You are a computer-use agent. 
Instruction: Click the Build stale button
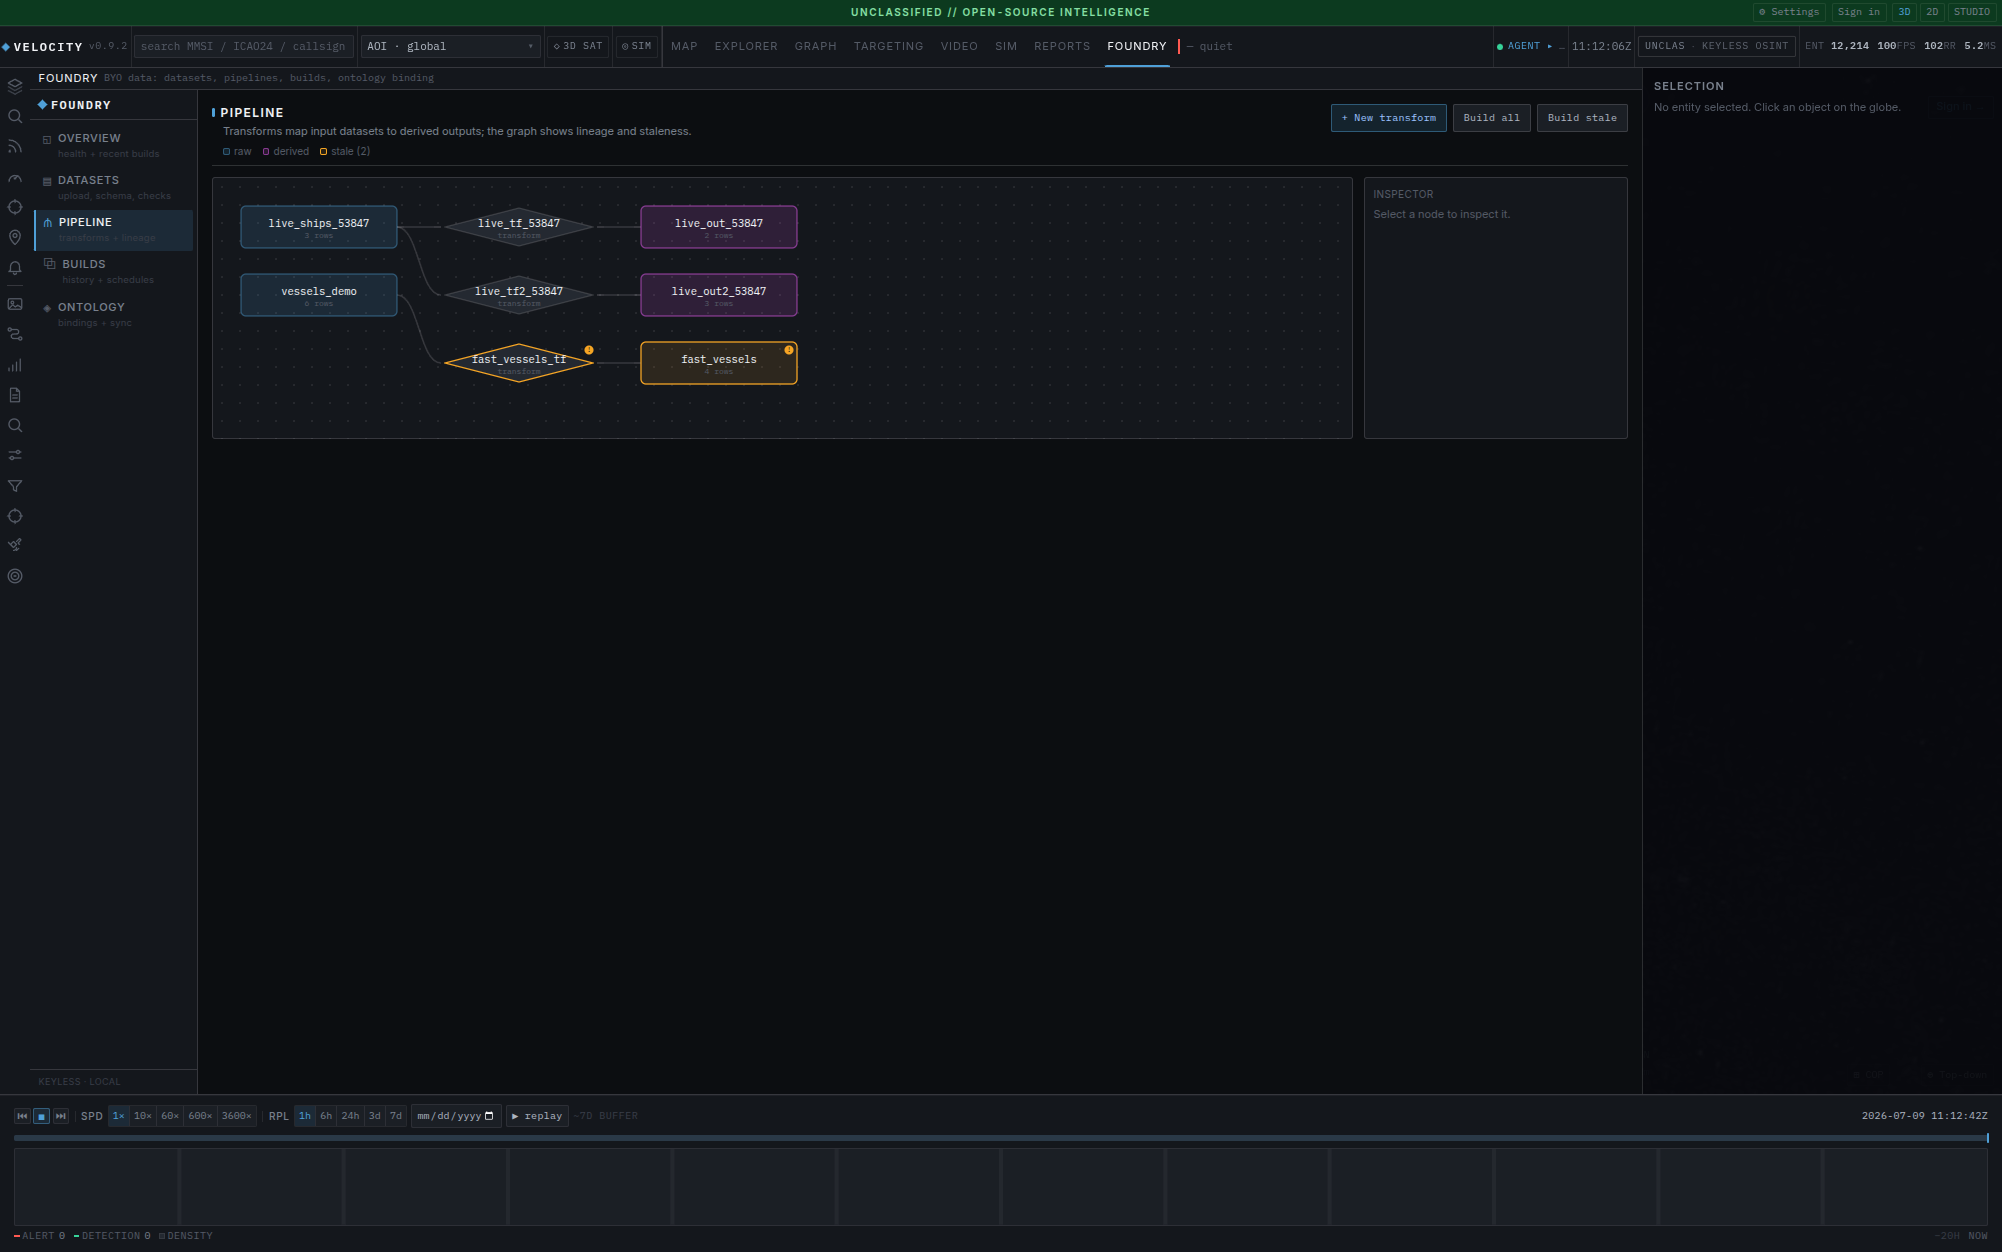pyautogui.click(x=1582, y=118)
